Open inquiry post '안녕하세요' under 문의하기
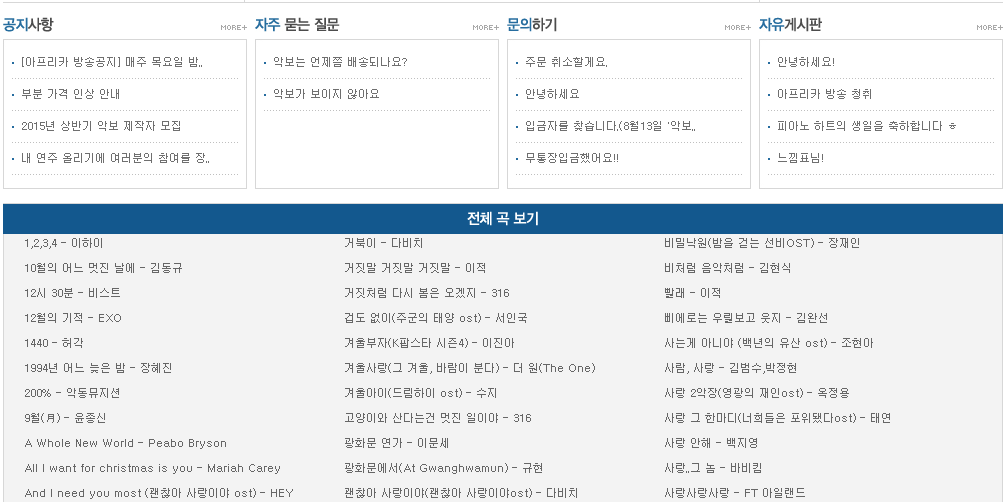The image size is (1007, 502). click(x=552, y=94)
